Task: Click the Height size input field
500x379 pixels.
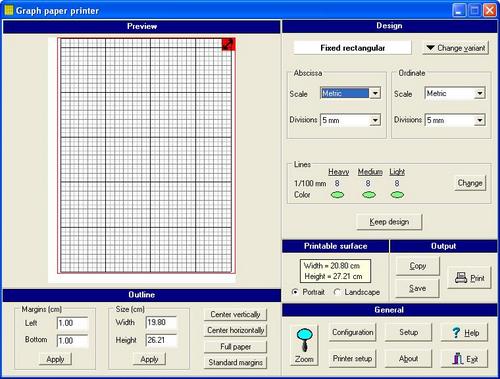Action: pos(161,340)
